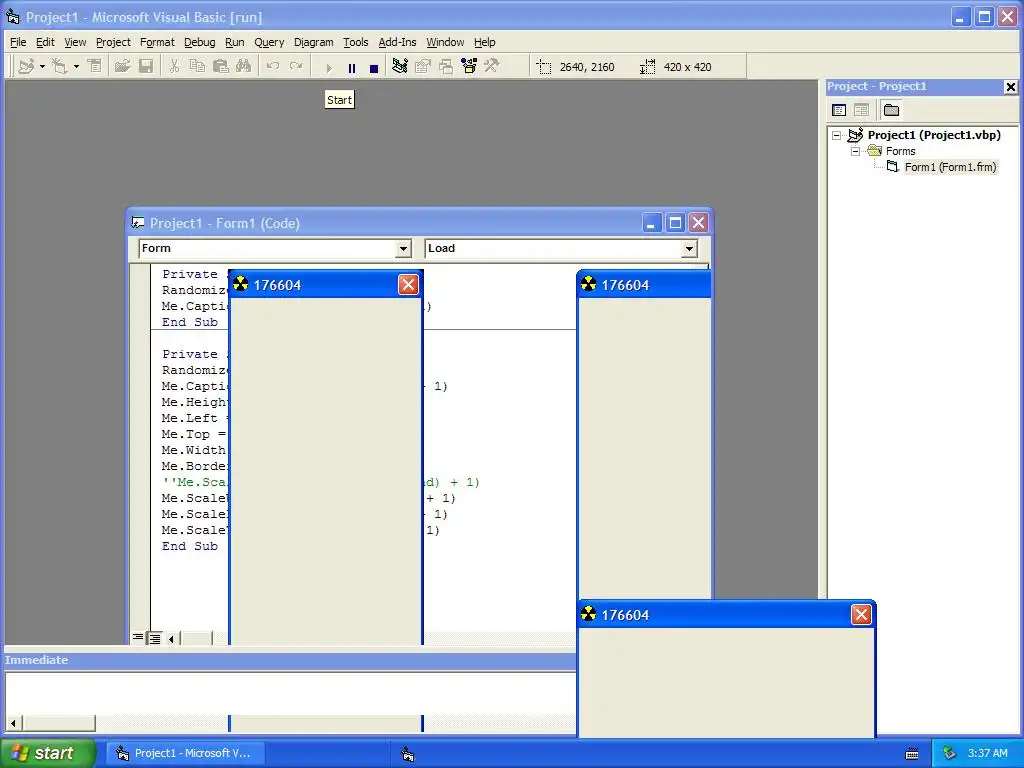
Task: Select Form1 (Form1.frm) in project tree
Action: pyautogui.click(x=950, y=167)
